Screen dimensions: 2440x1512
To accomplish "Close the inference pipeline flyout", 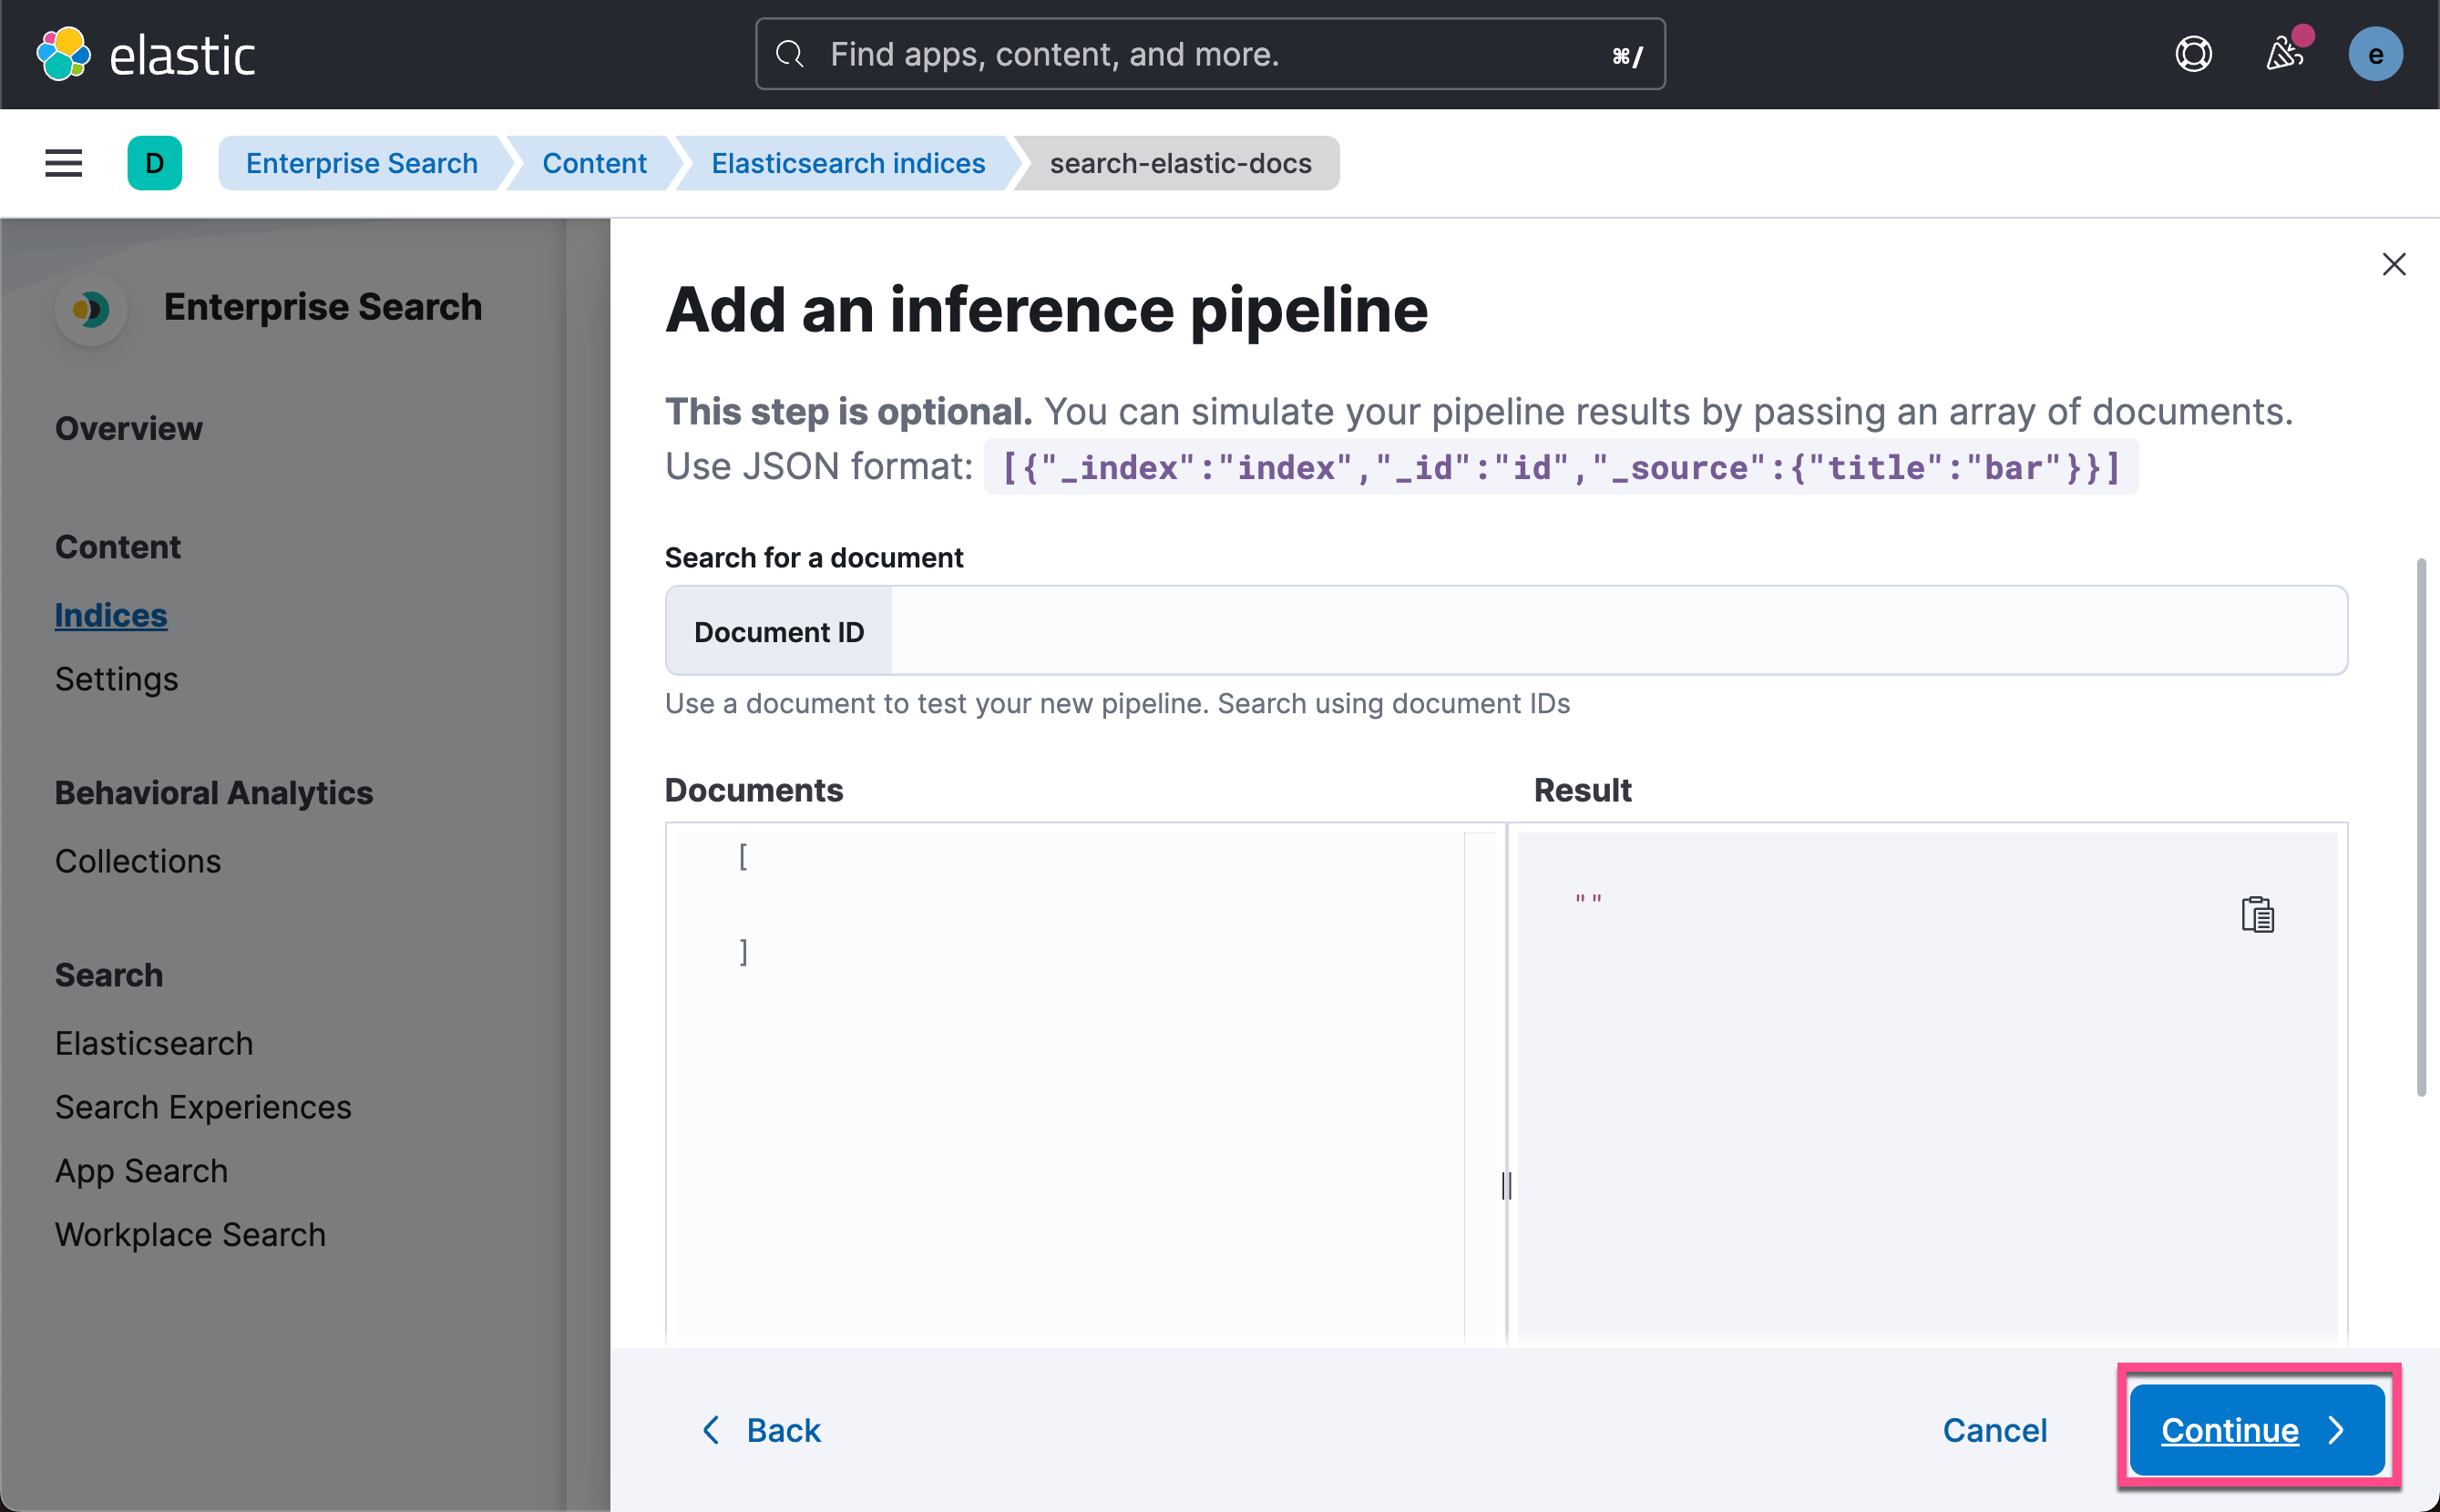I will point(2393,264).
